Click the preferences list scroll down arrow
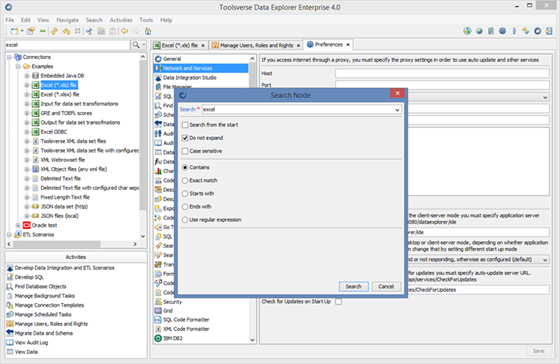Image resolution: width=560 pixels, height=364 pixels. coord(252,340)
